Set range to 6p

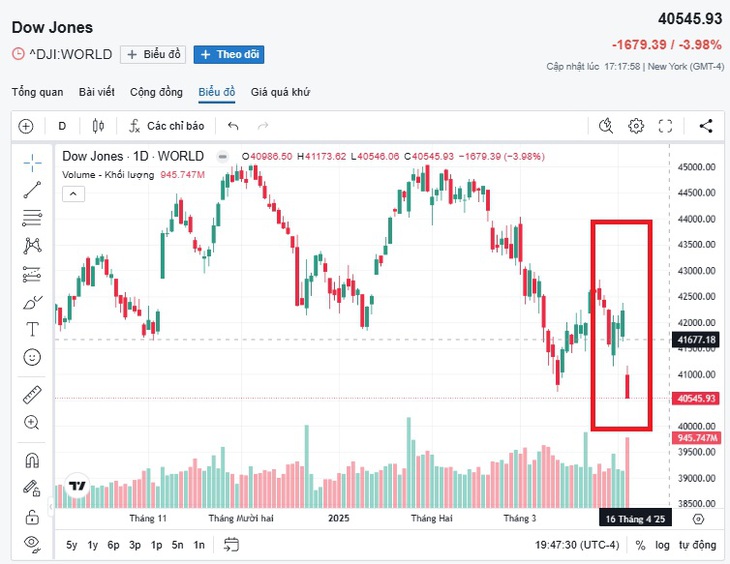point(113,545)
